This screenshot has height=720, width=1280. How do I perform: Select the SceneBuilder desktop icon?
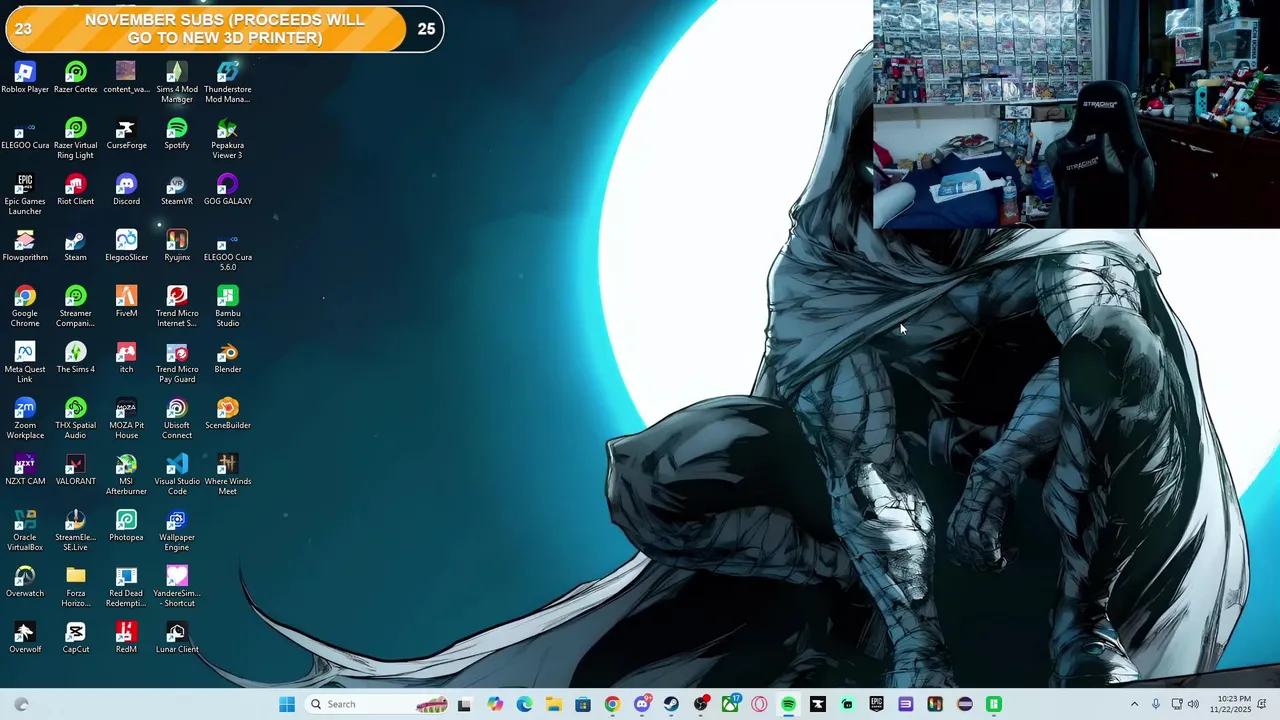pos(228,414)
